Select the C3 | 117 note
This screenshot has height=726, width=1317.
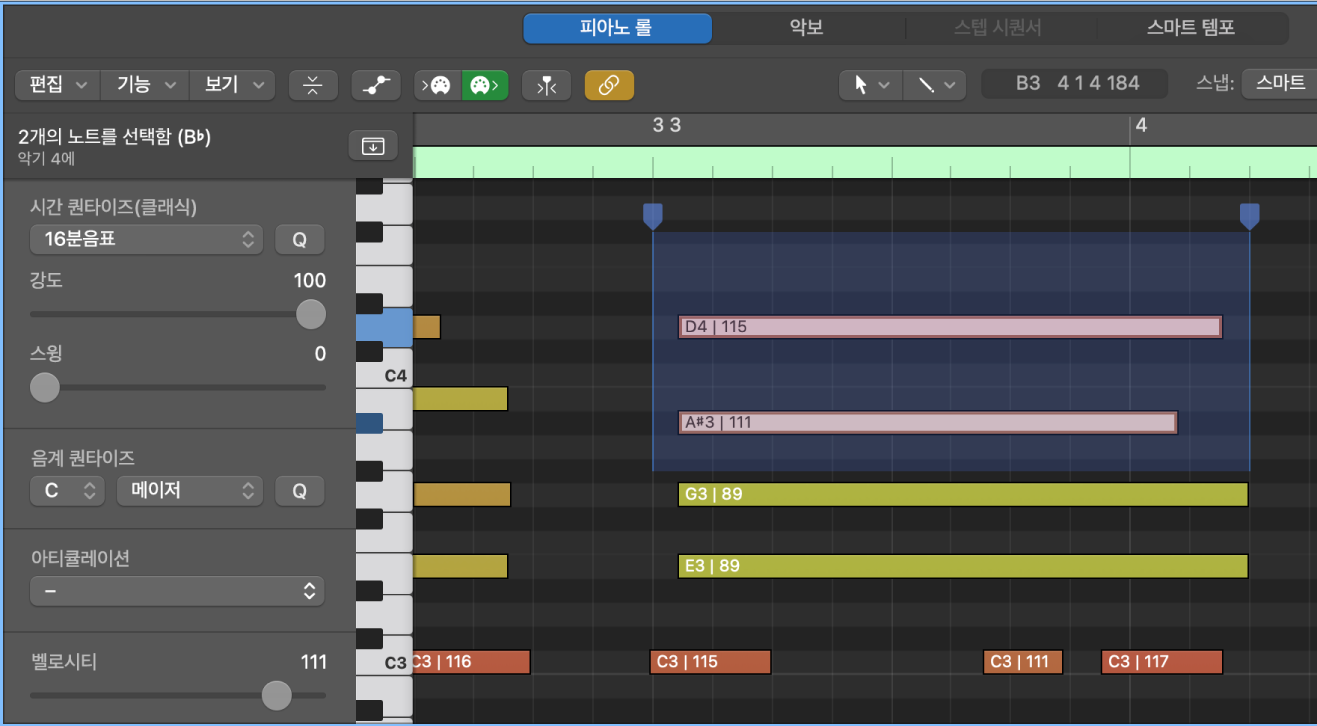tap(1162, 662)
